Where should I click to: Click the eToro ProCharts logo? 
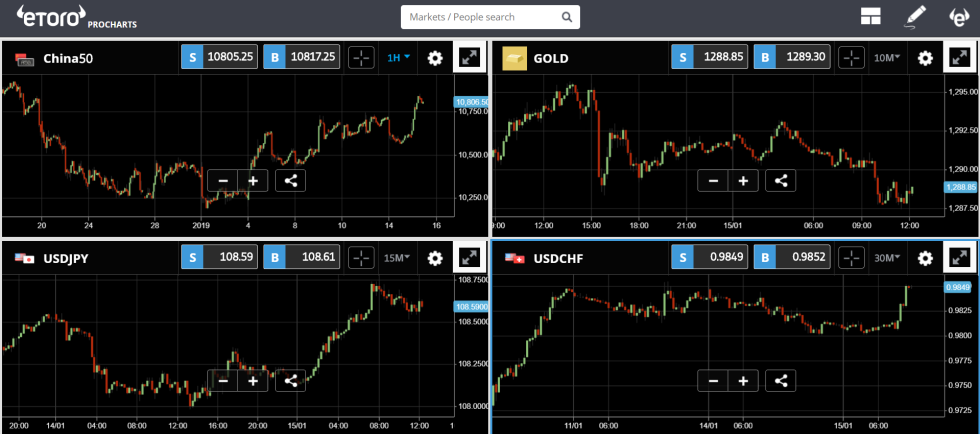[x=76, y=17]
